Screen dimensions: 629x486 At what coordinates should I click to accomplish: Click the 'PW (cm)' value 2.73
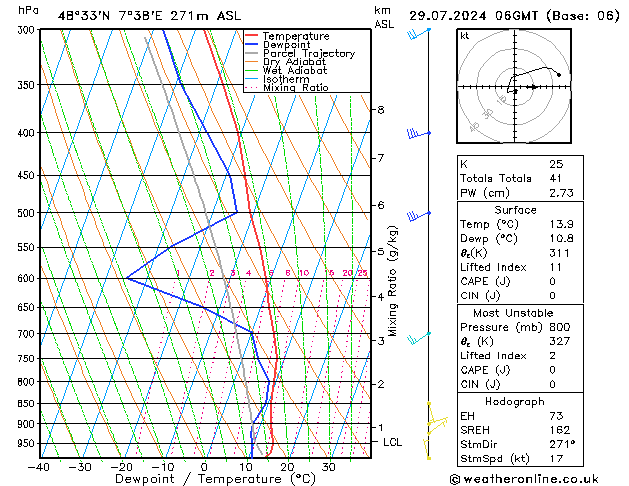click(561, 193)
